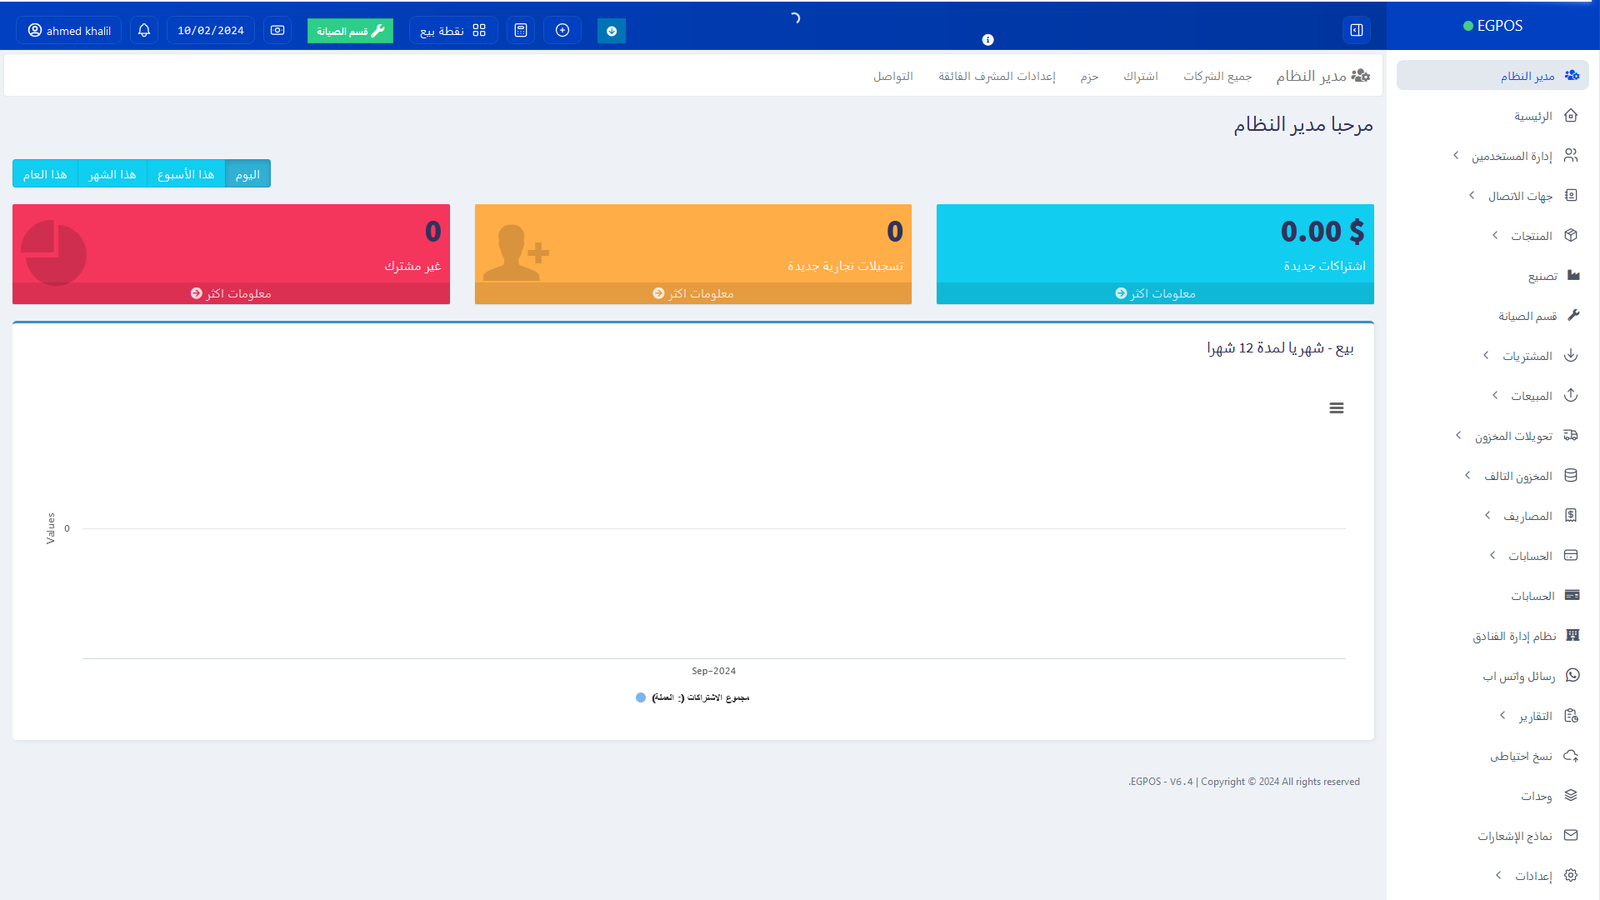Click the home icon beside الرئيسية
The width and height of the screenshot is (1600, 900).
coord(1571,116)
